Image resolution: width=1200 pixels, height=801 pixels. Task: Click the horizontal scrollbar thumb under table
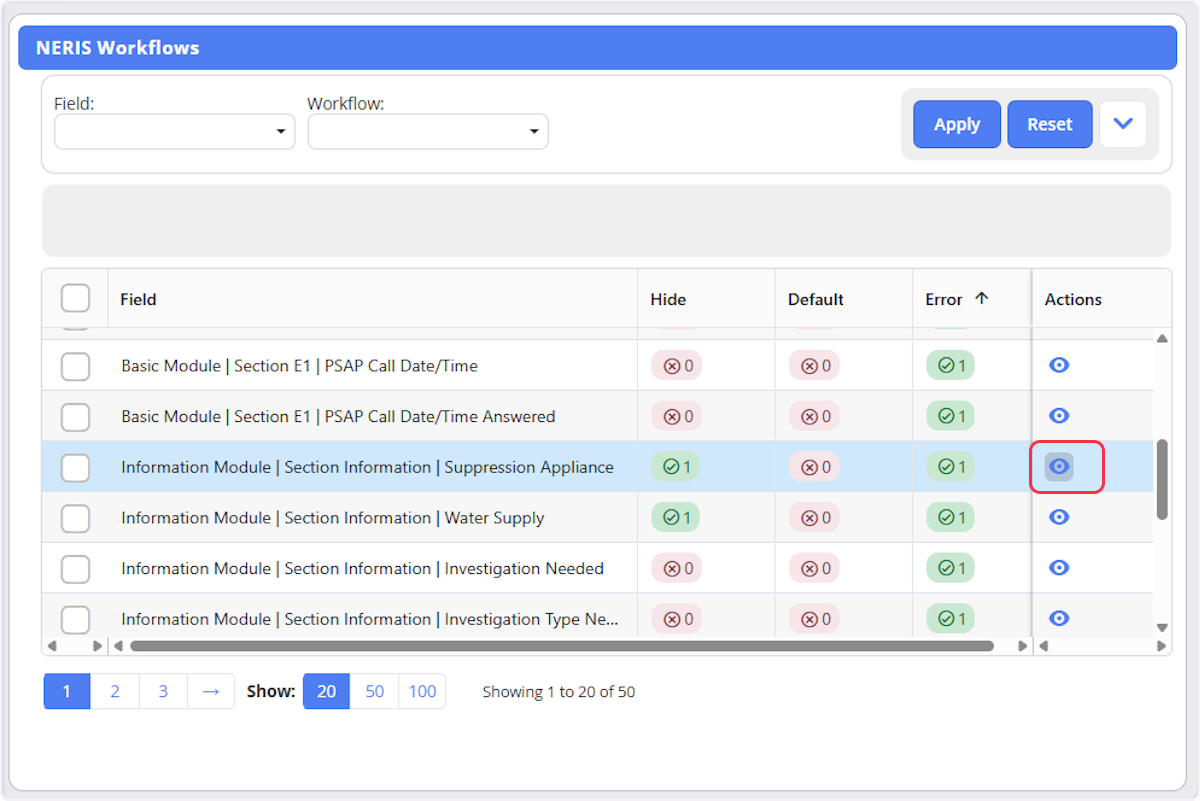(x=562, y=646)
